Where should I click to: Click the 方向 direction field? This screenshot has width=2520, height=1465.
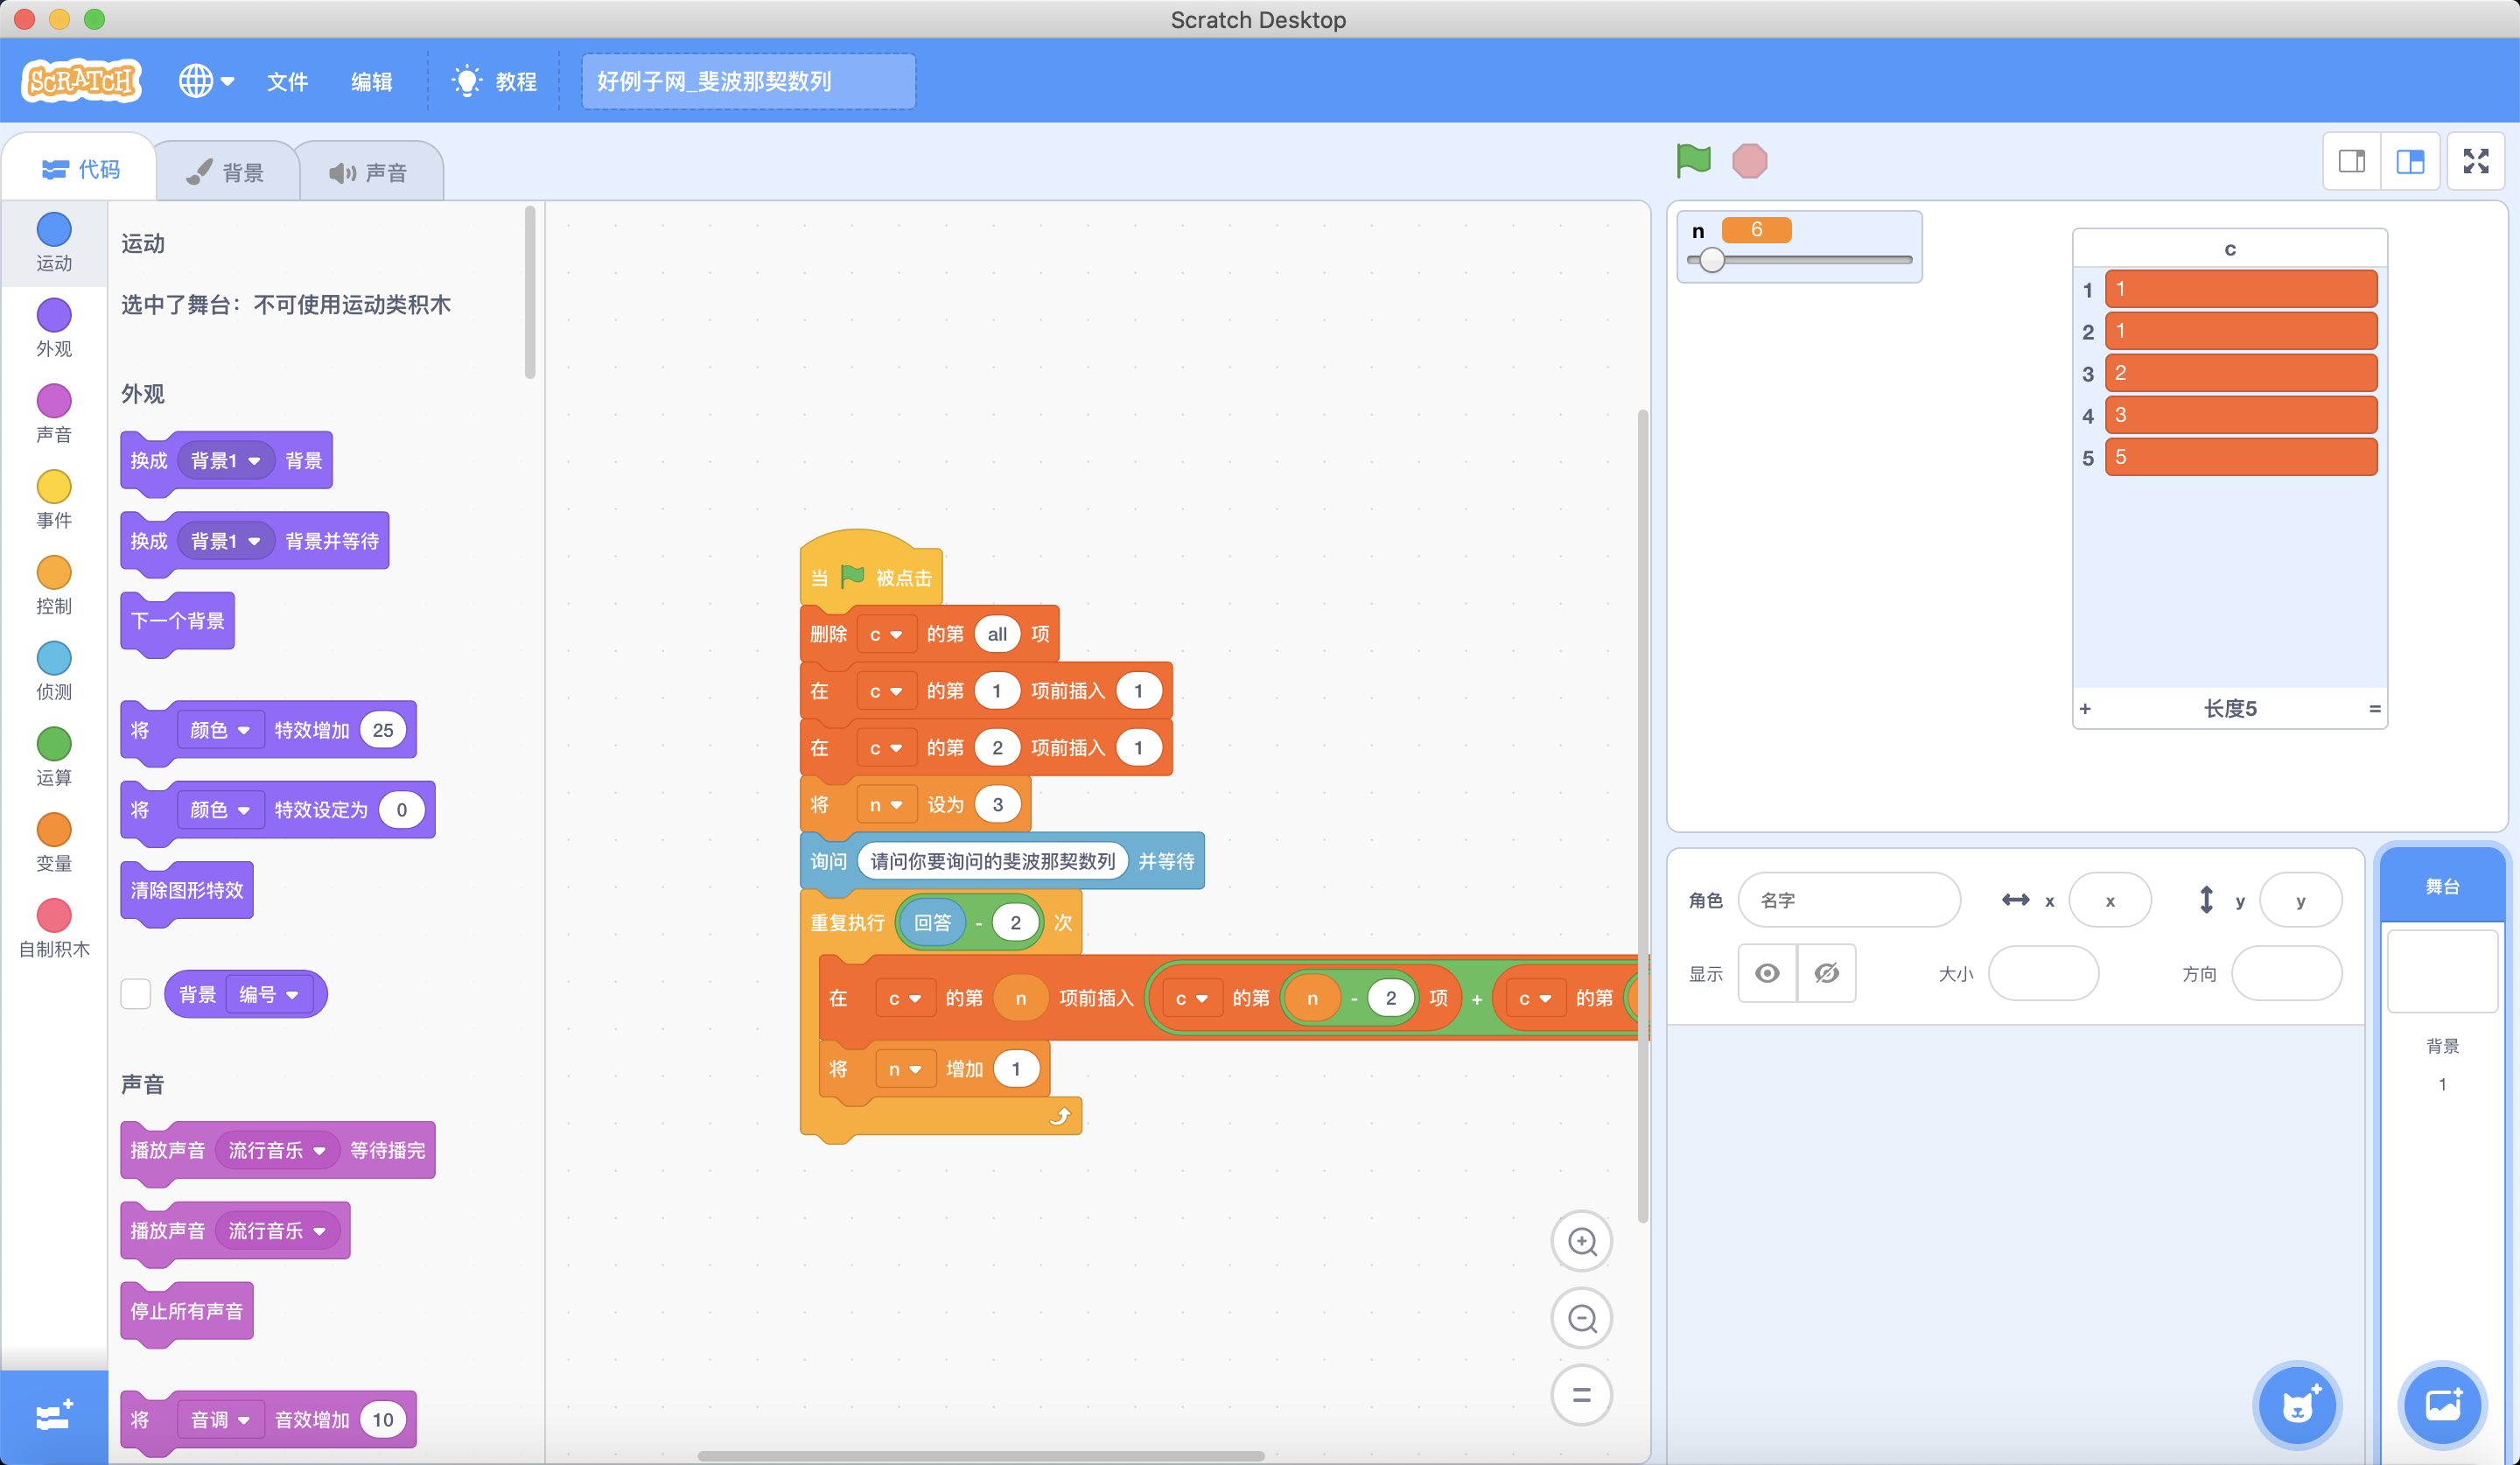2287,973
